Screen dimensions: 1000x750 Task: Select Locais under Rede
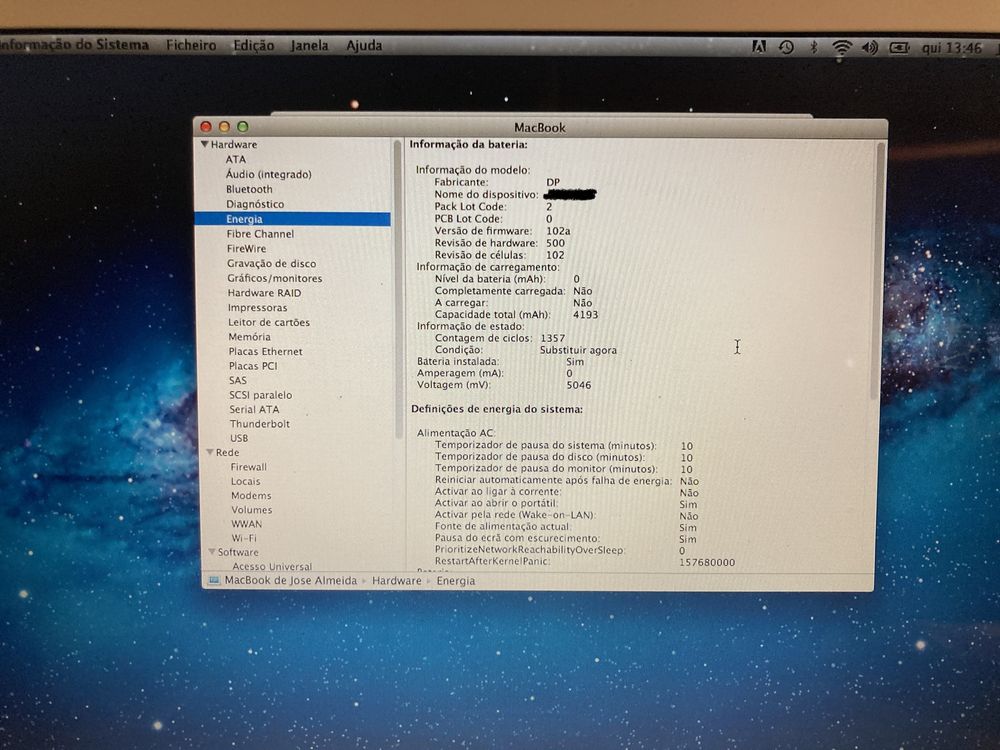246,482
